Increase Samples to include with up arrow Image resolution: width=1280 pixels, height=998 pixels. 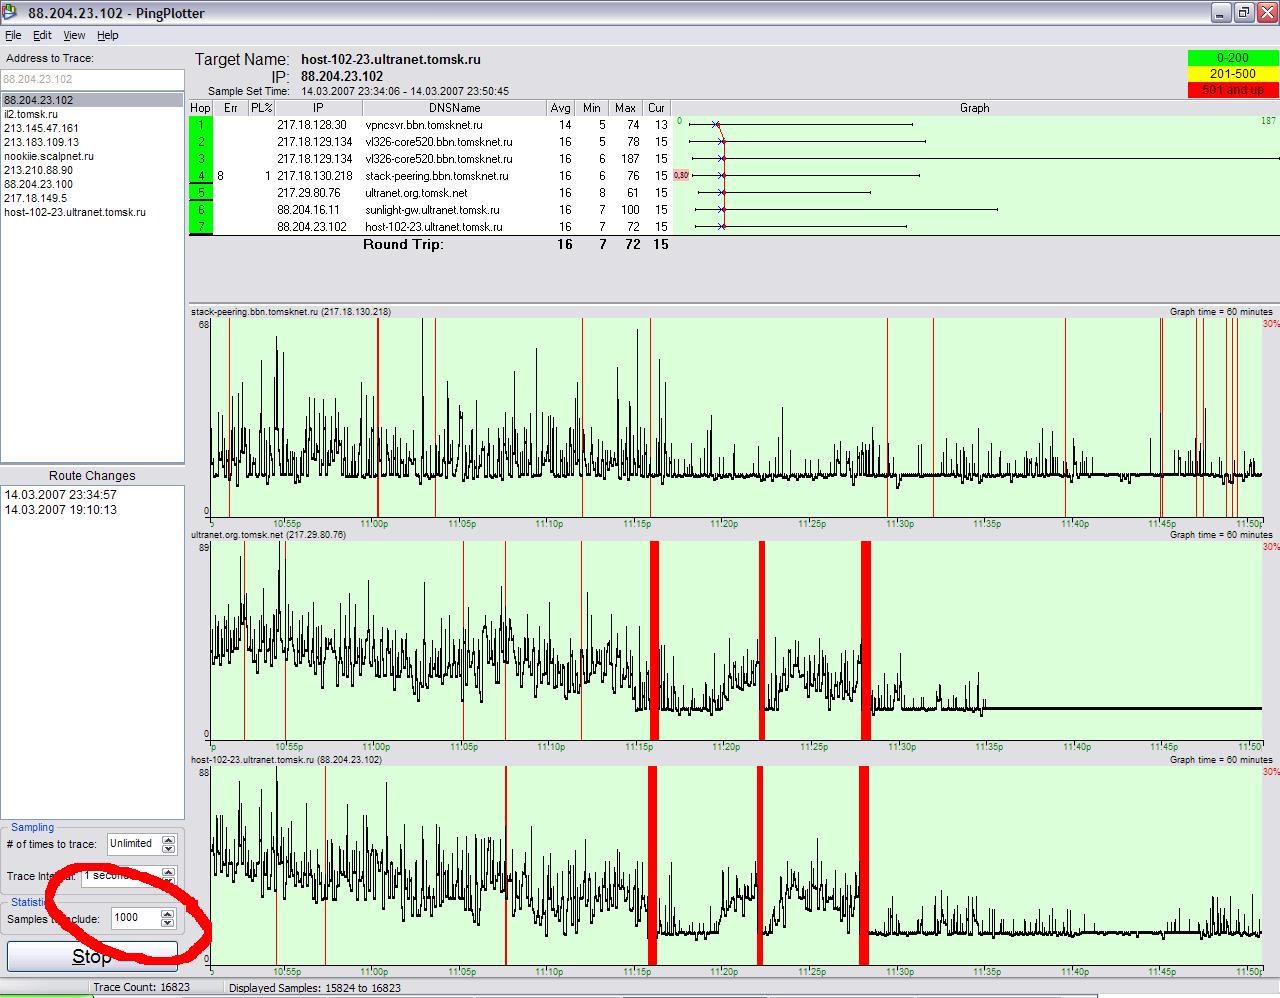pos(167,913)
